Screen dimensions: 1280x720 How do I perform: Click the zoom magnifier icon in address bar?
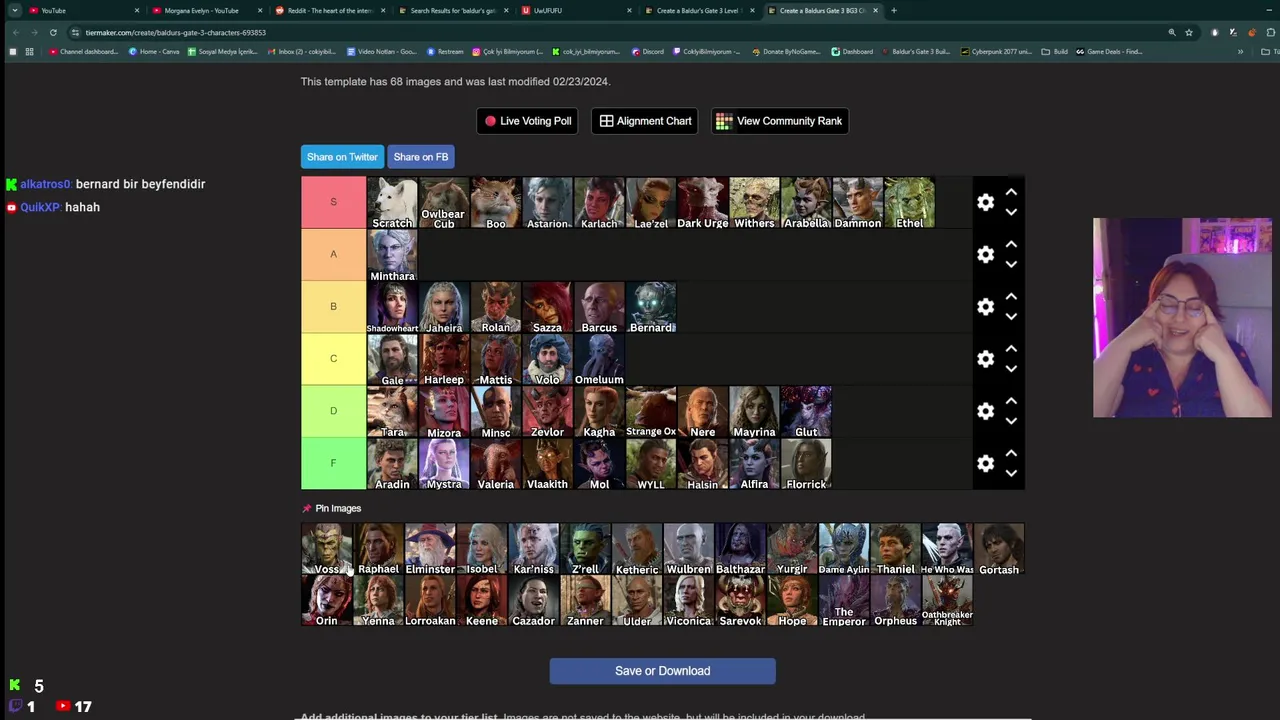click(1172, 32)
